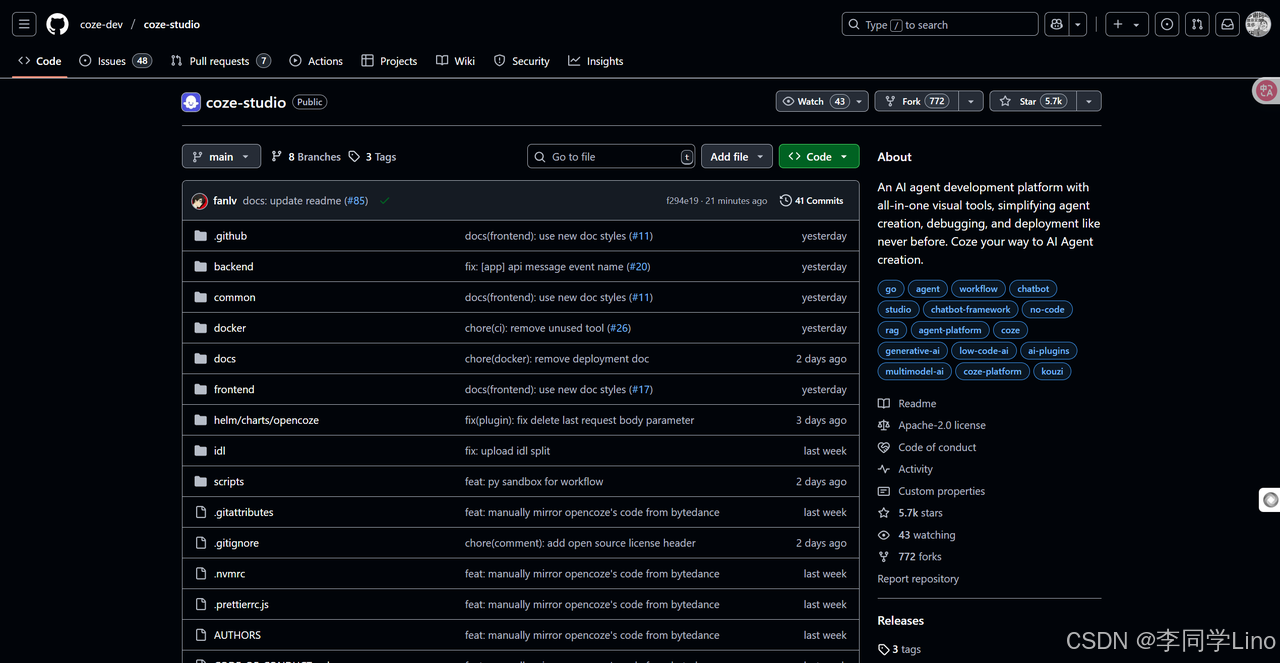This screenshot has width=1280, height=663.
Task: Open the 41 Commits history link
Action: [811, 201]
